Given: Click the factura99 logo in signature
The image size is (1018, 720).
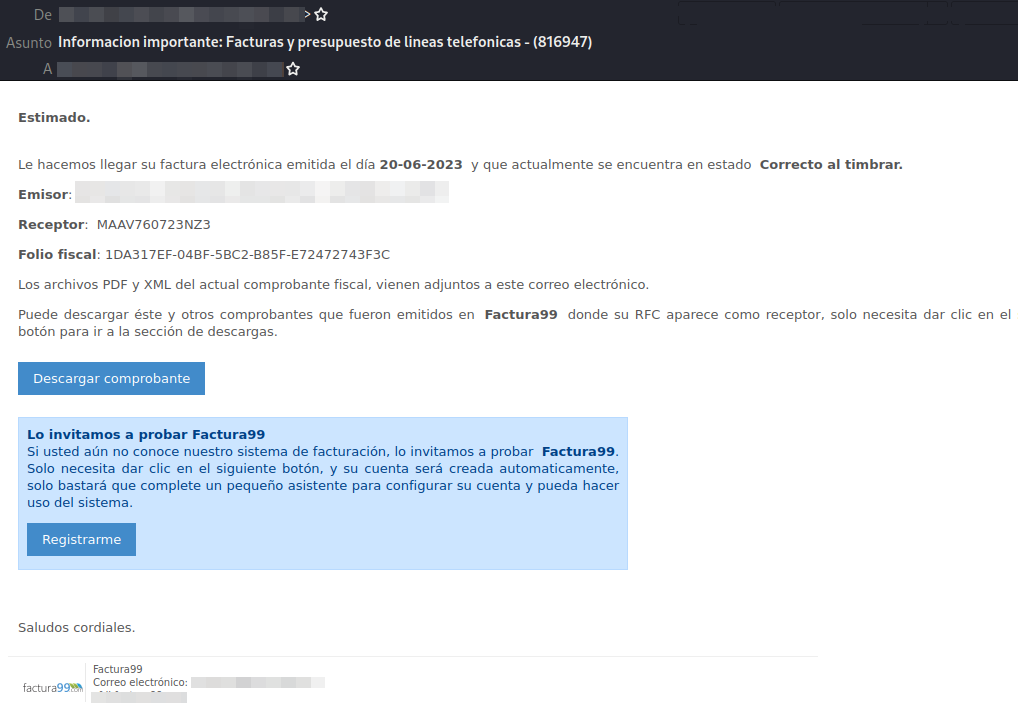Looking at the screenshot, I should (x=53, y=687).
